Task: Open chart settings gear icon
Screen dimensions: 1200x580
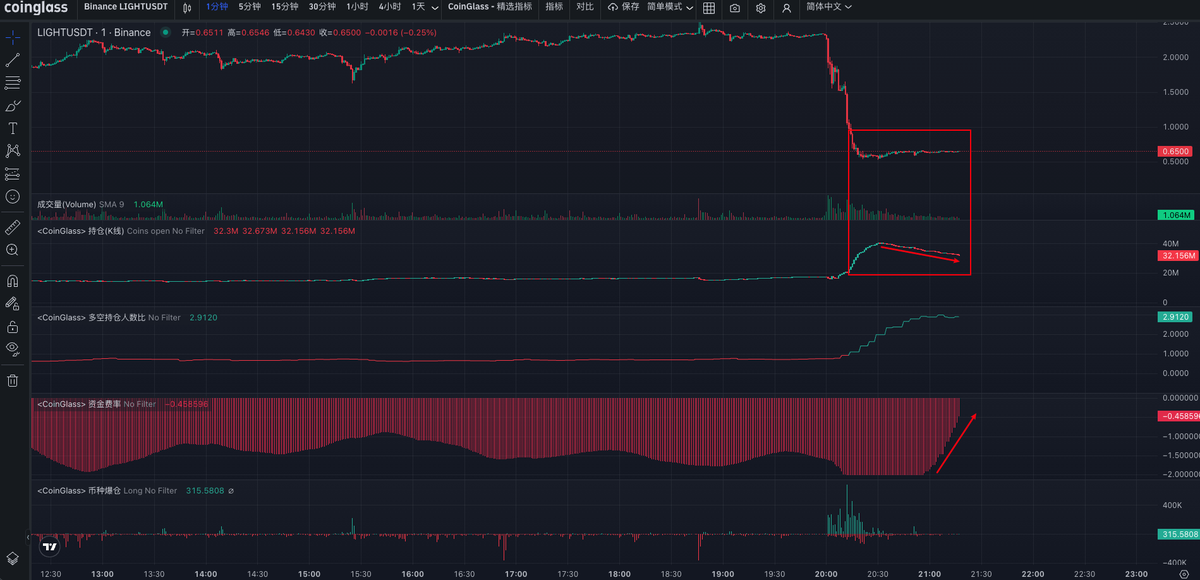Action: click(x=761, y=7)
